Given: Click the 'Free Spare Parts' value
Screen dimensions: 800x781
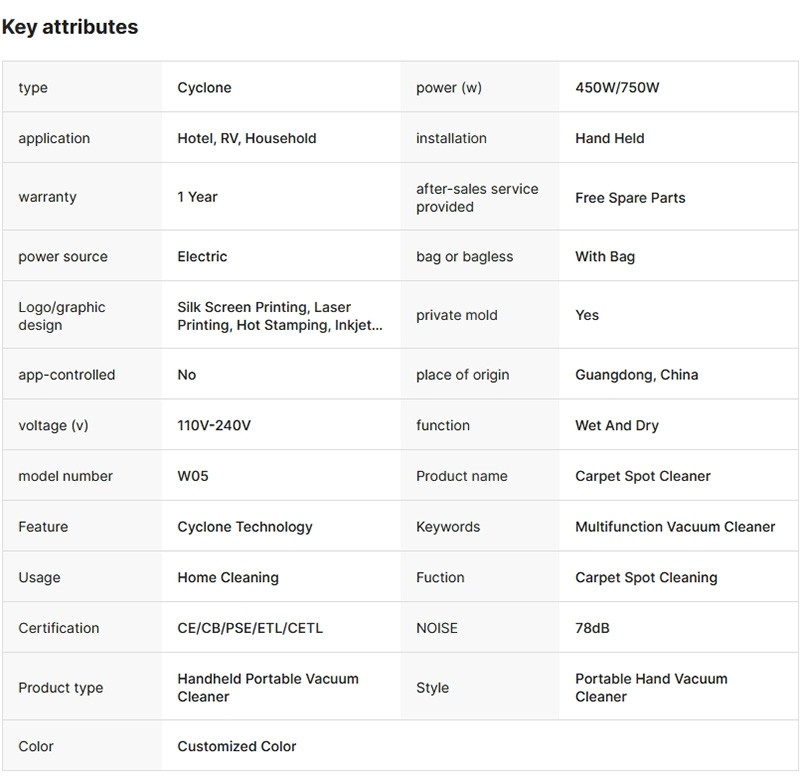Looking at the screenshot, I should [x=630, y=198].
